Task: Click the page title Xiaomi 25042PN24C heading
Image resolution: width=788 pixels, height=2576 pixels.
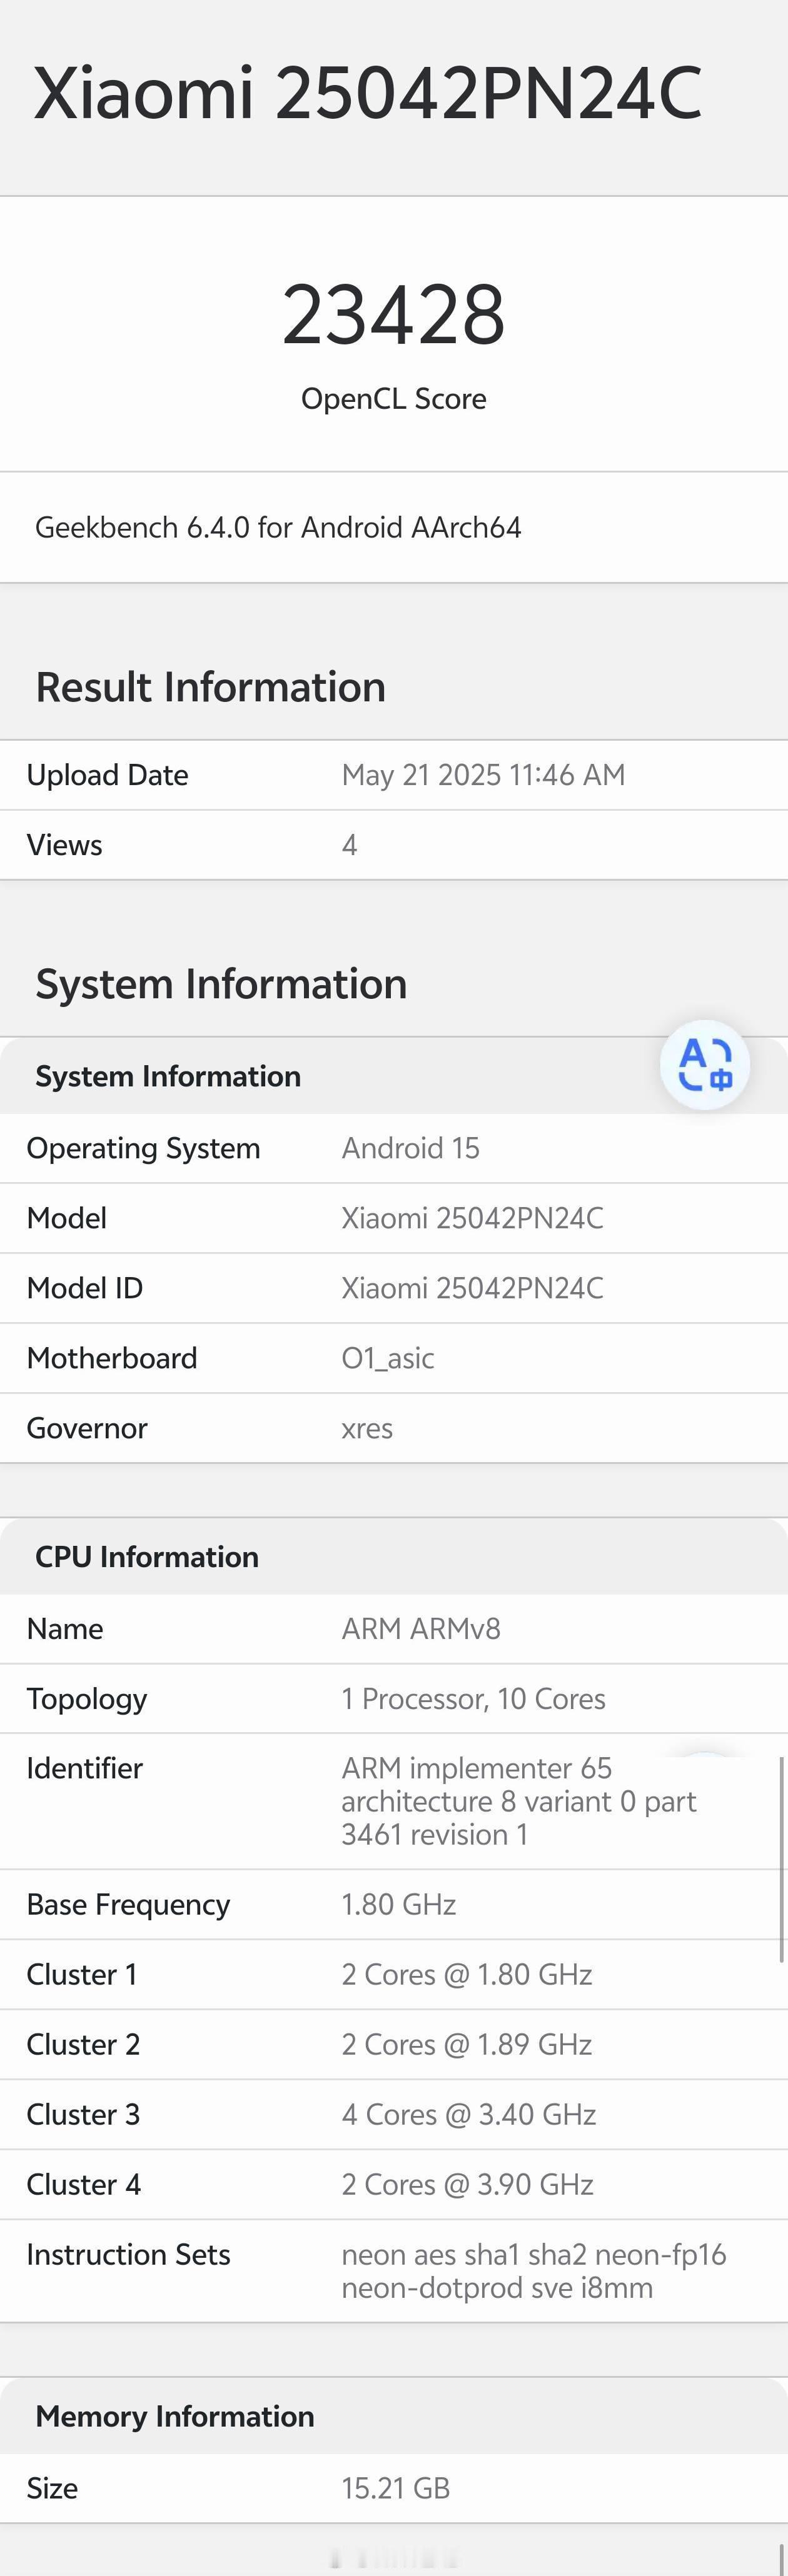Action: (x=368, y=93)
